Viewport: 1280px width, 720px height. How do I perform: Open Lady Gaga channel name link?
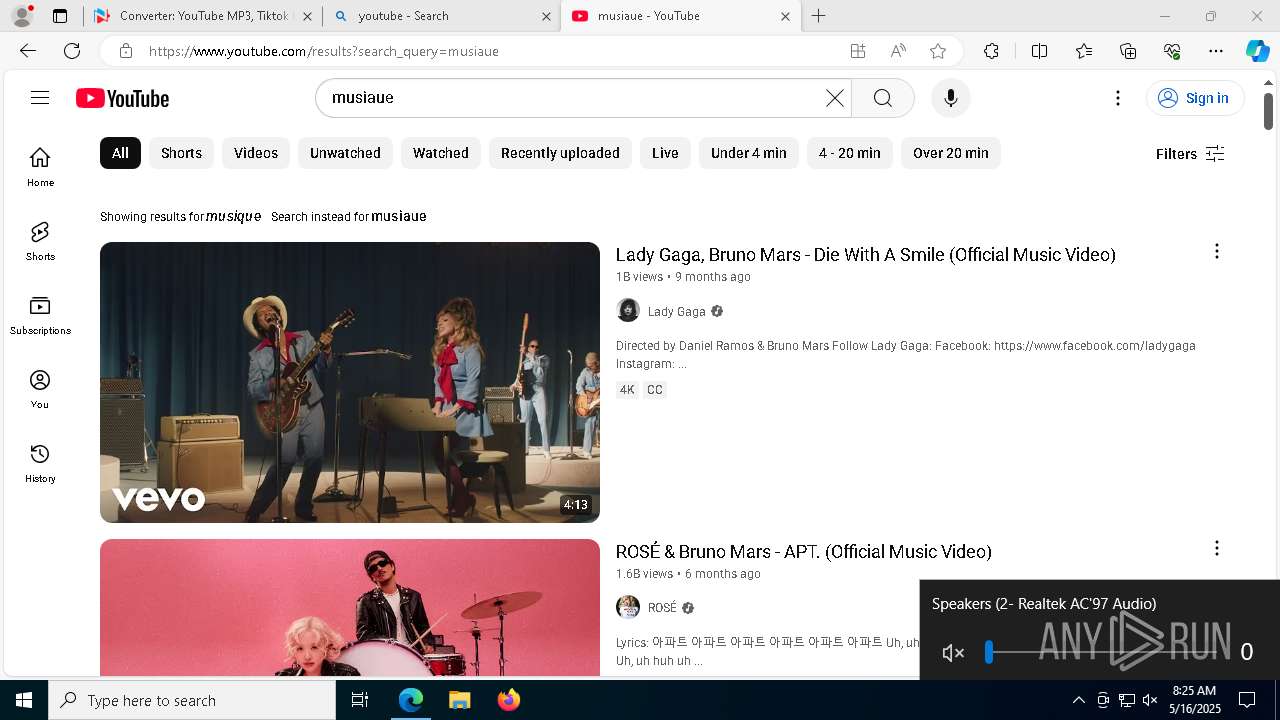[677, 312]
